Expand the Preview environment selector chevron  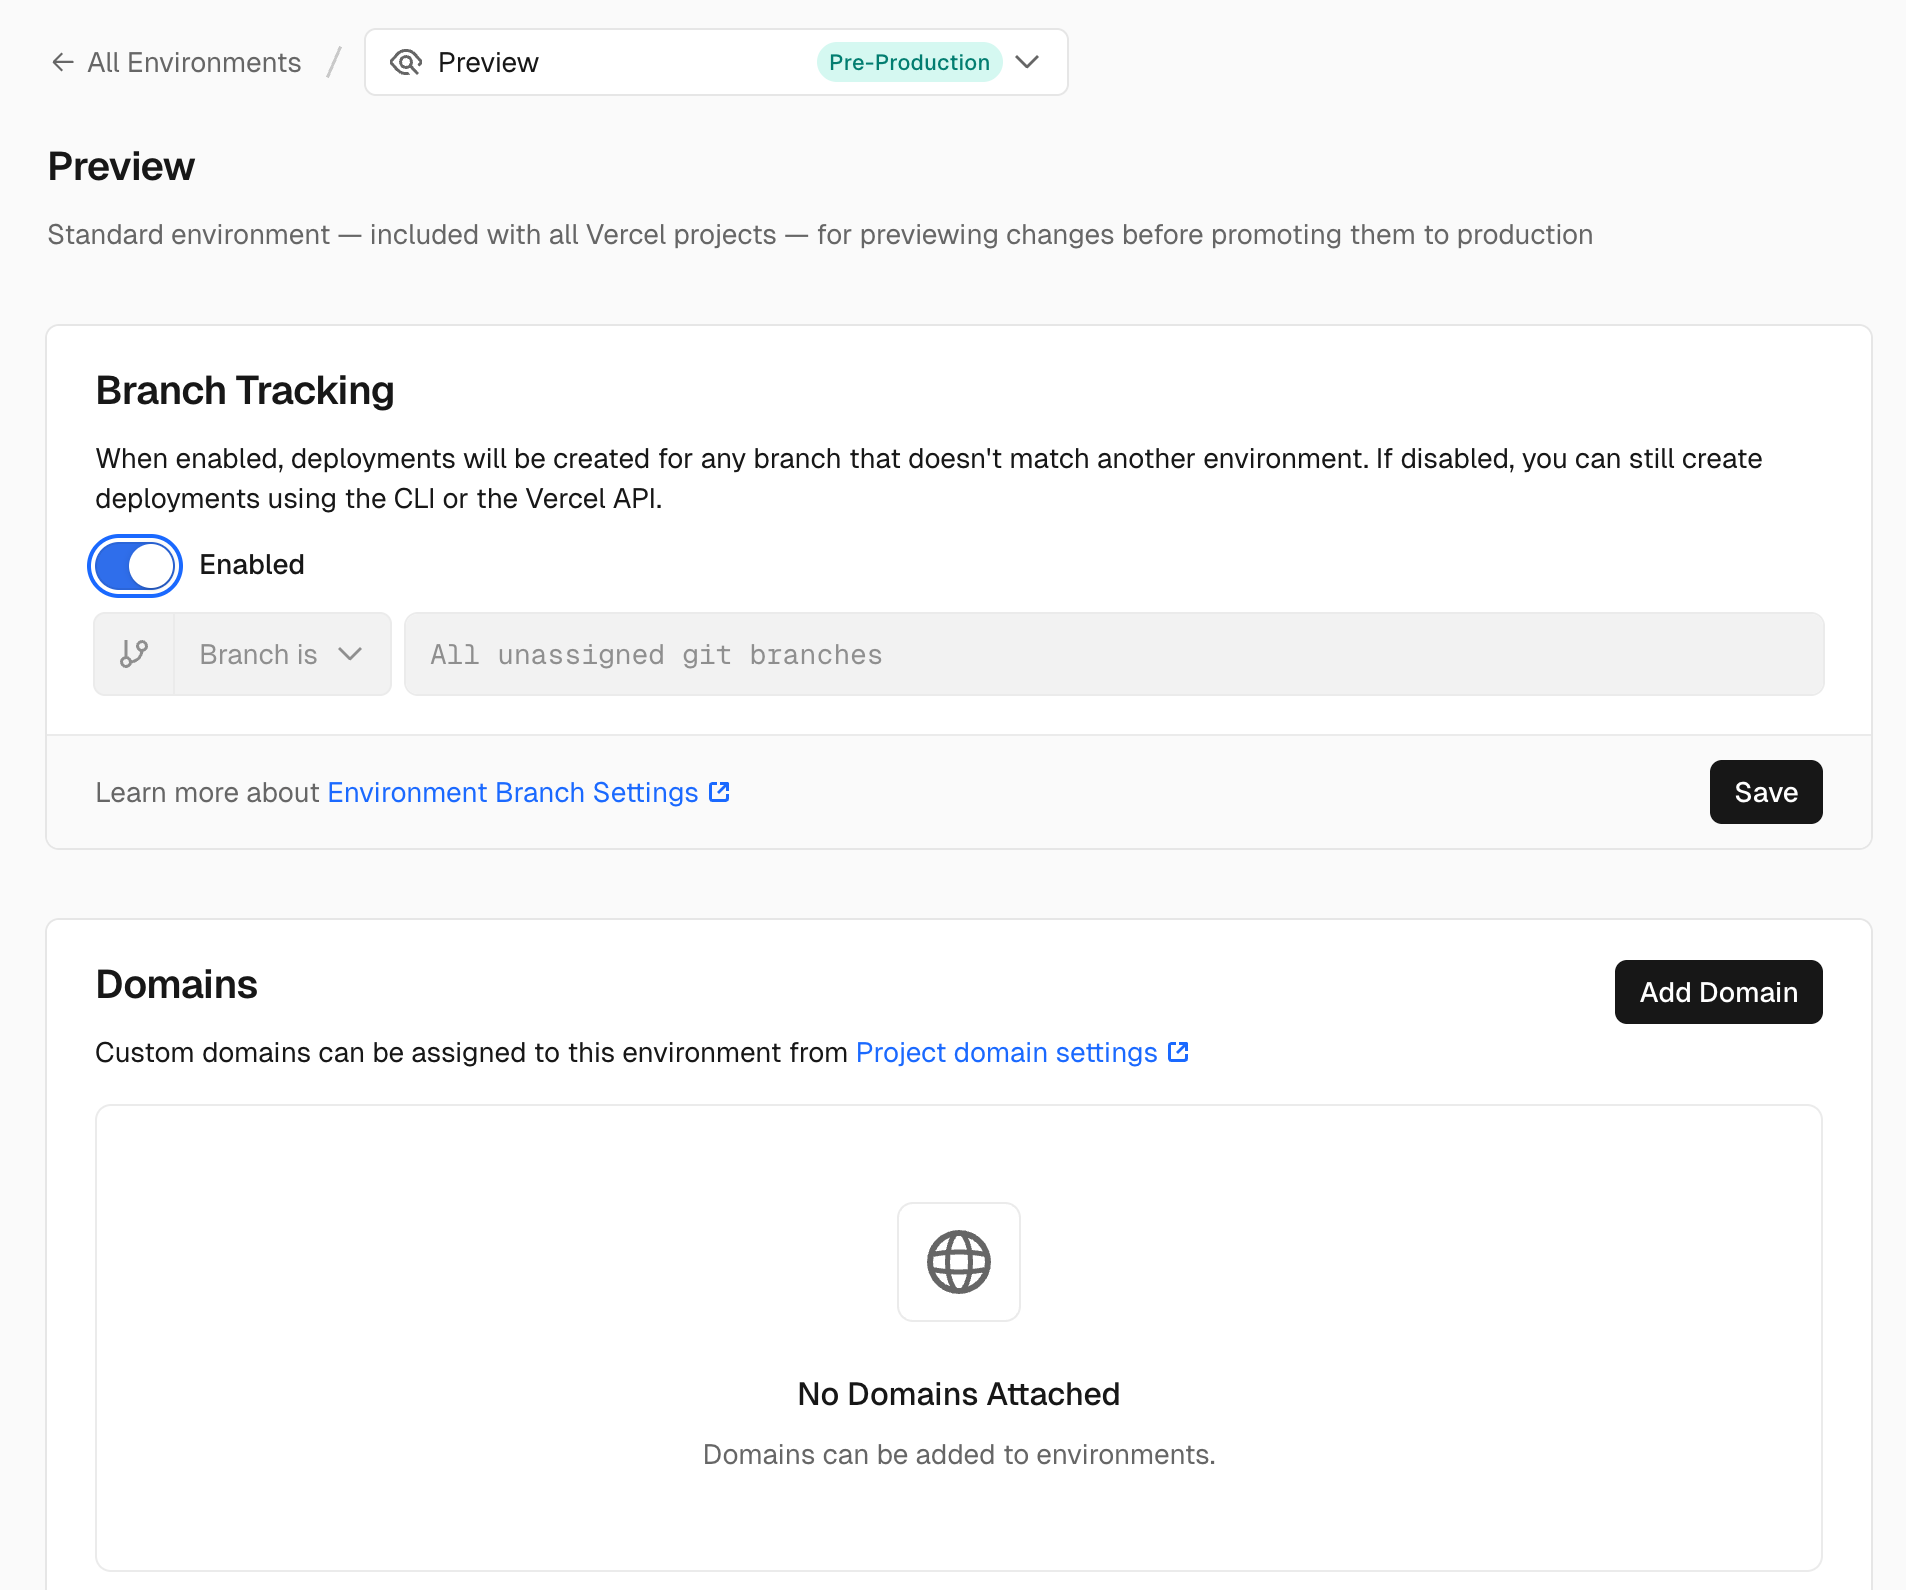point(1027,62)
